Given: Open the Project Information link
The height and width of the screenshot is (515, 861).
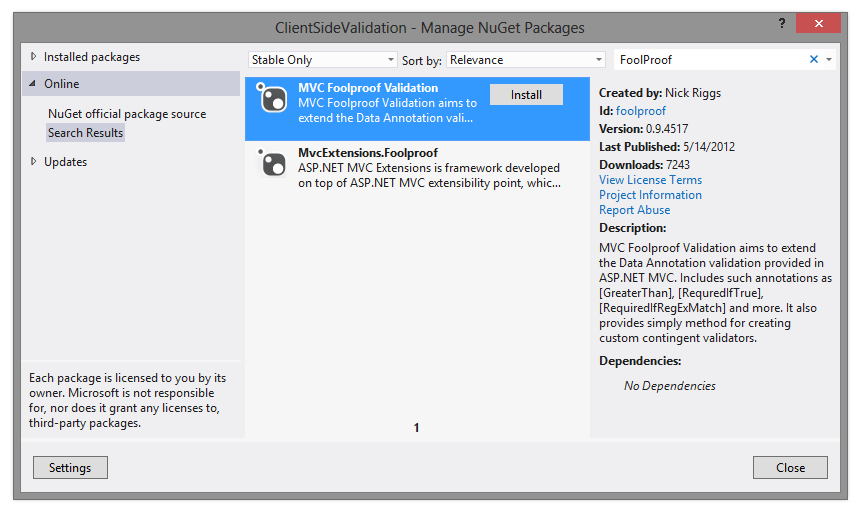Looking at the screenshot, I should 650,195.
